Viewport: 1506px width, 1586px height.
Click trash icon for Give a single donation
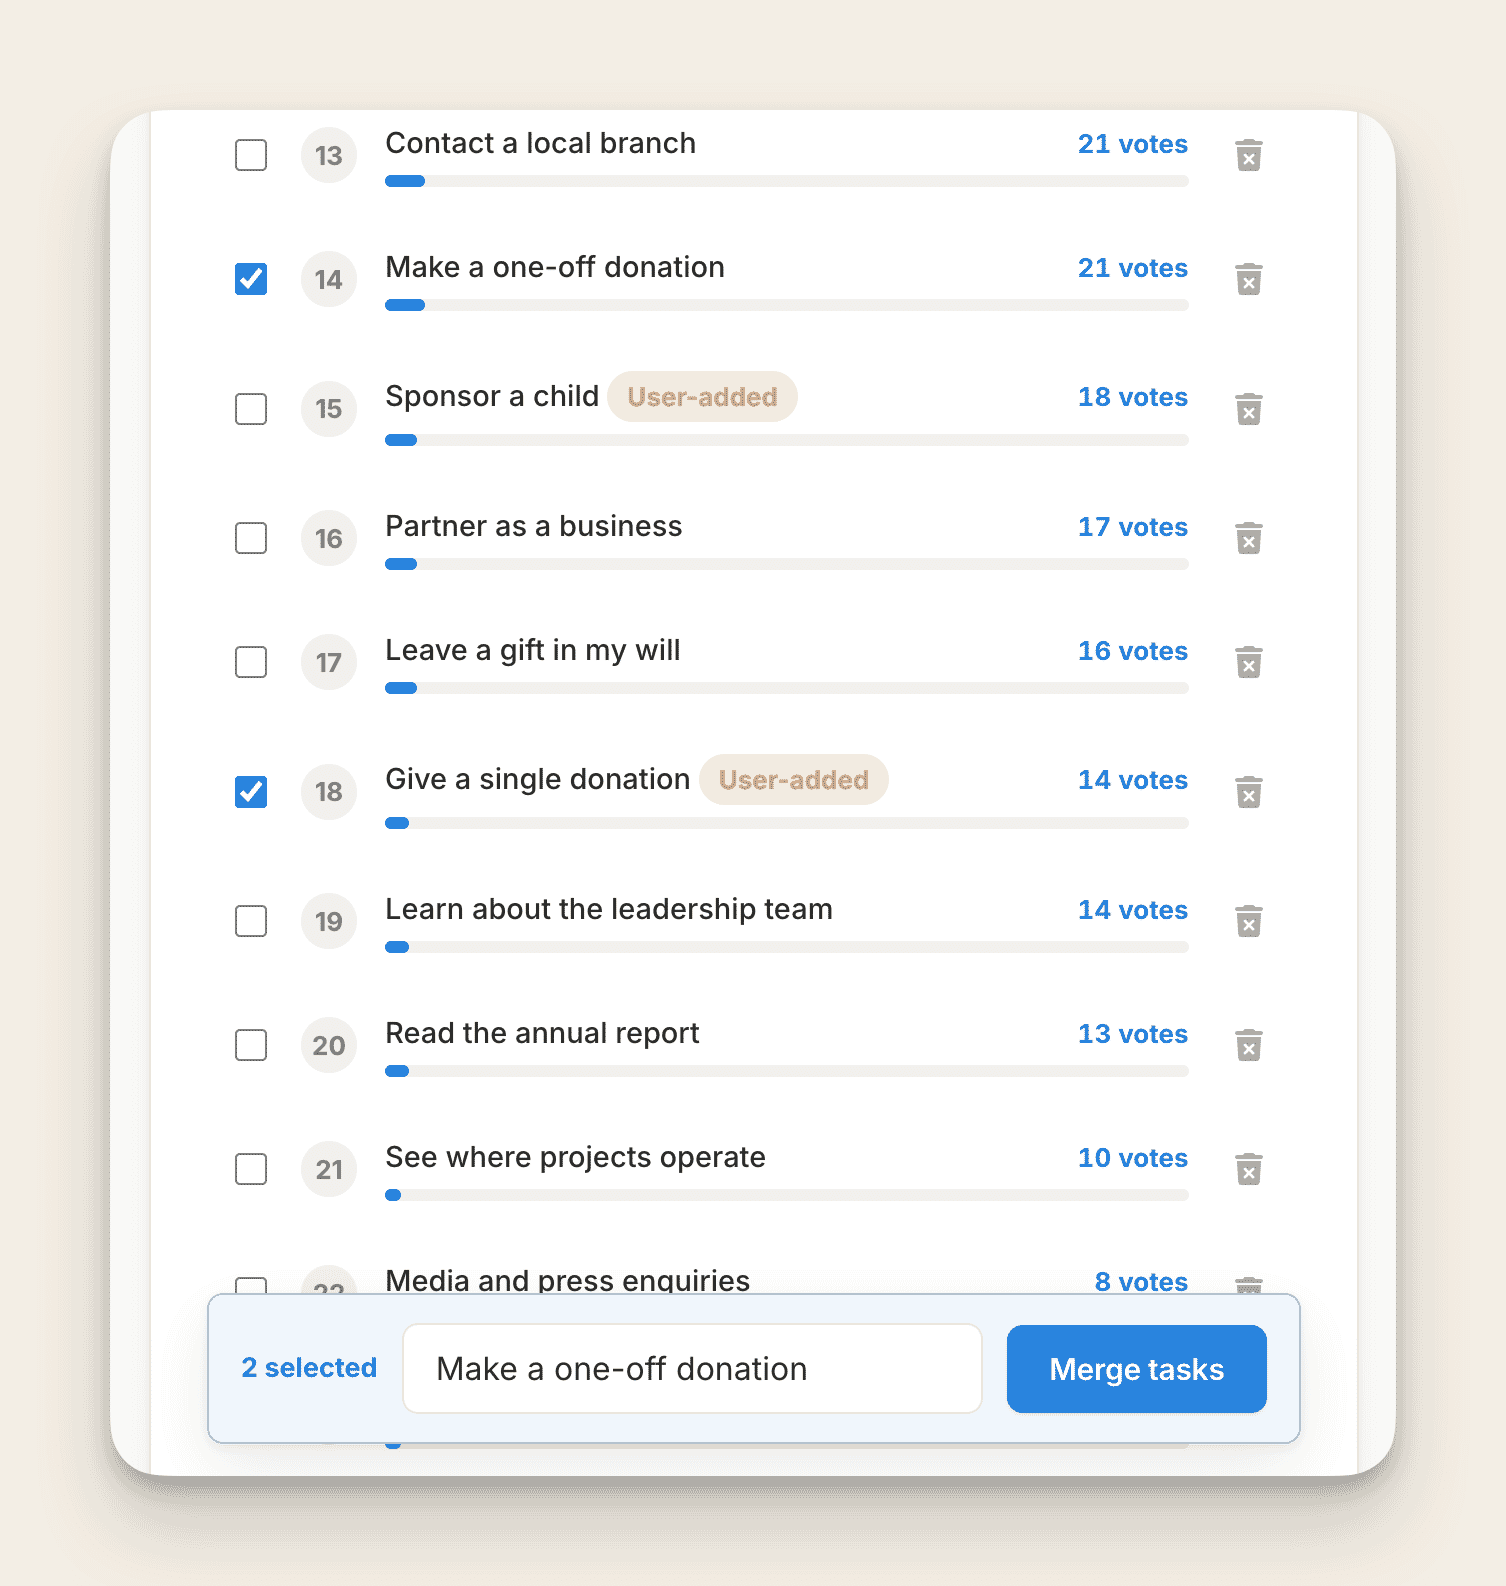1248,792
